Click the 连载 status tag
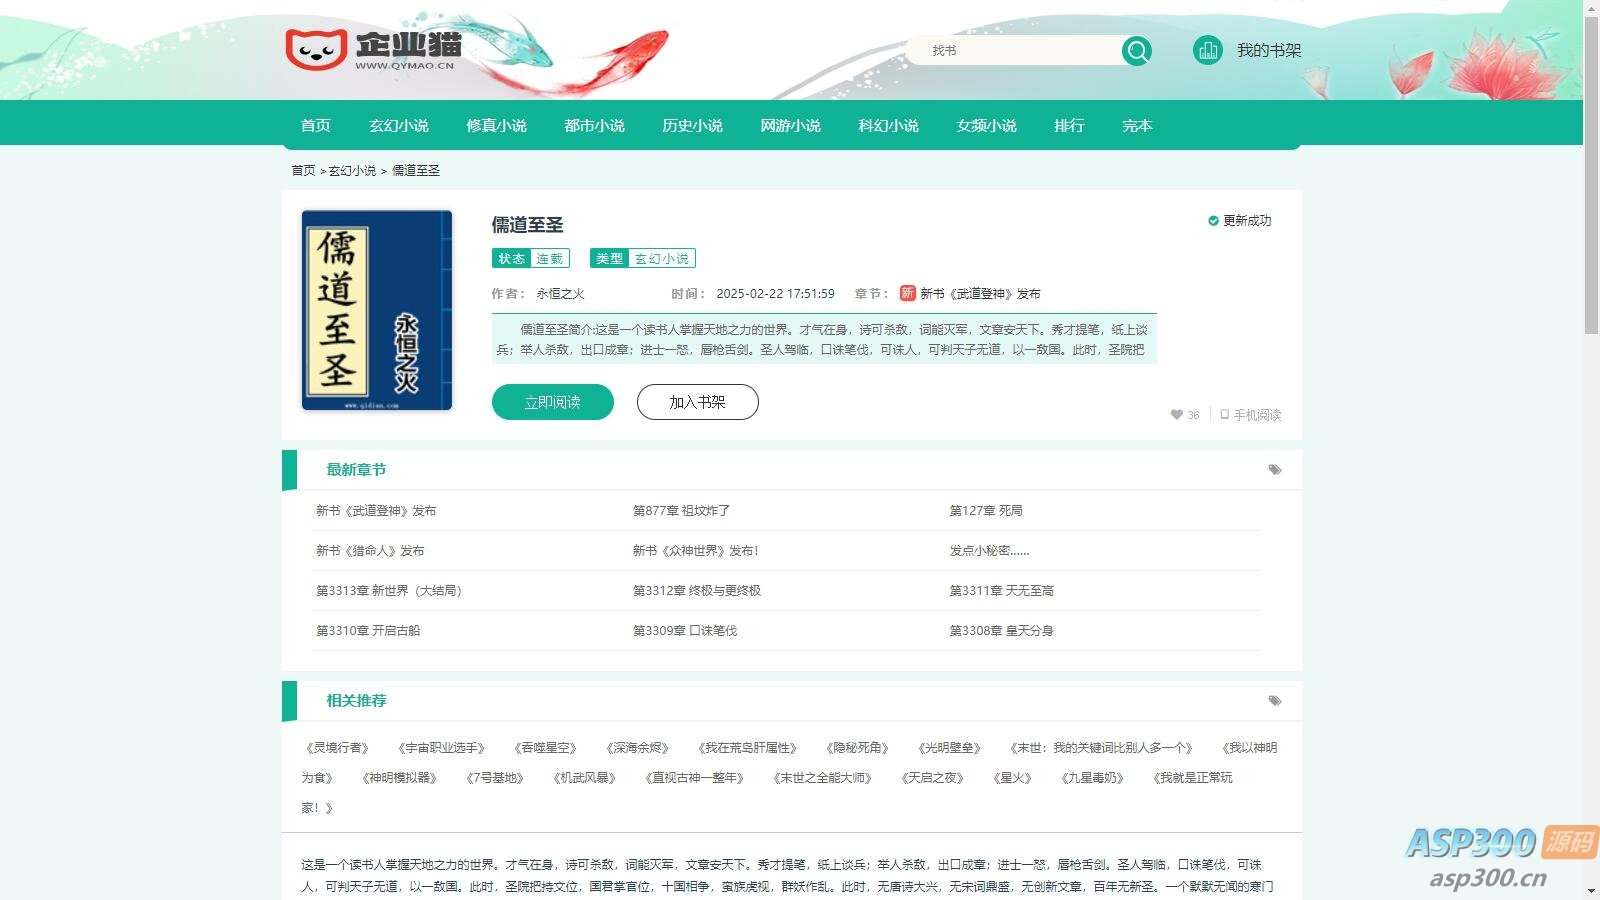The height and width of the screenshot is (900, 1600). (x=550, y=259)
